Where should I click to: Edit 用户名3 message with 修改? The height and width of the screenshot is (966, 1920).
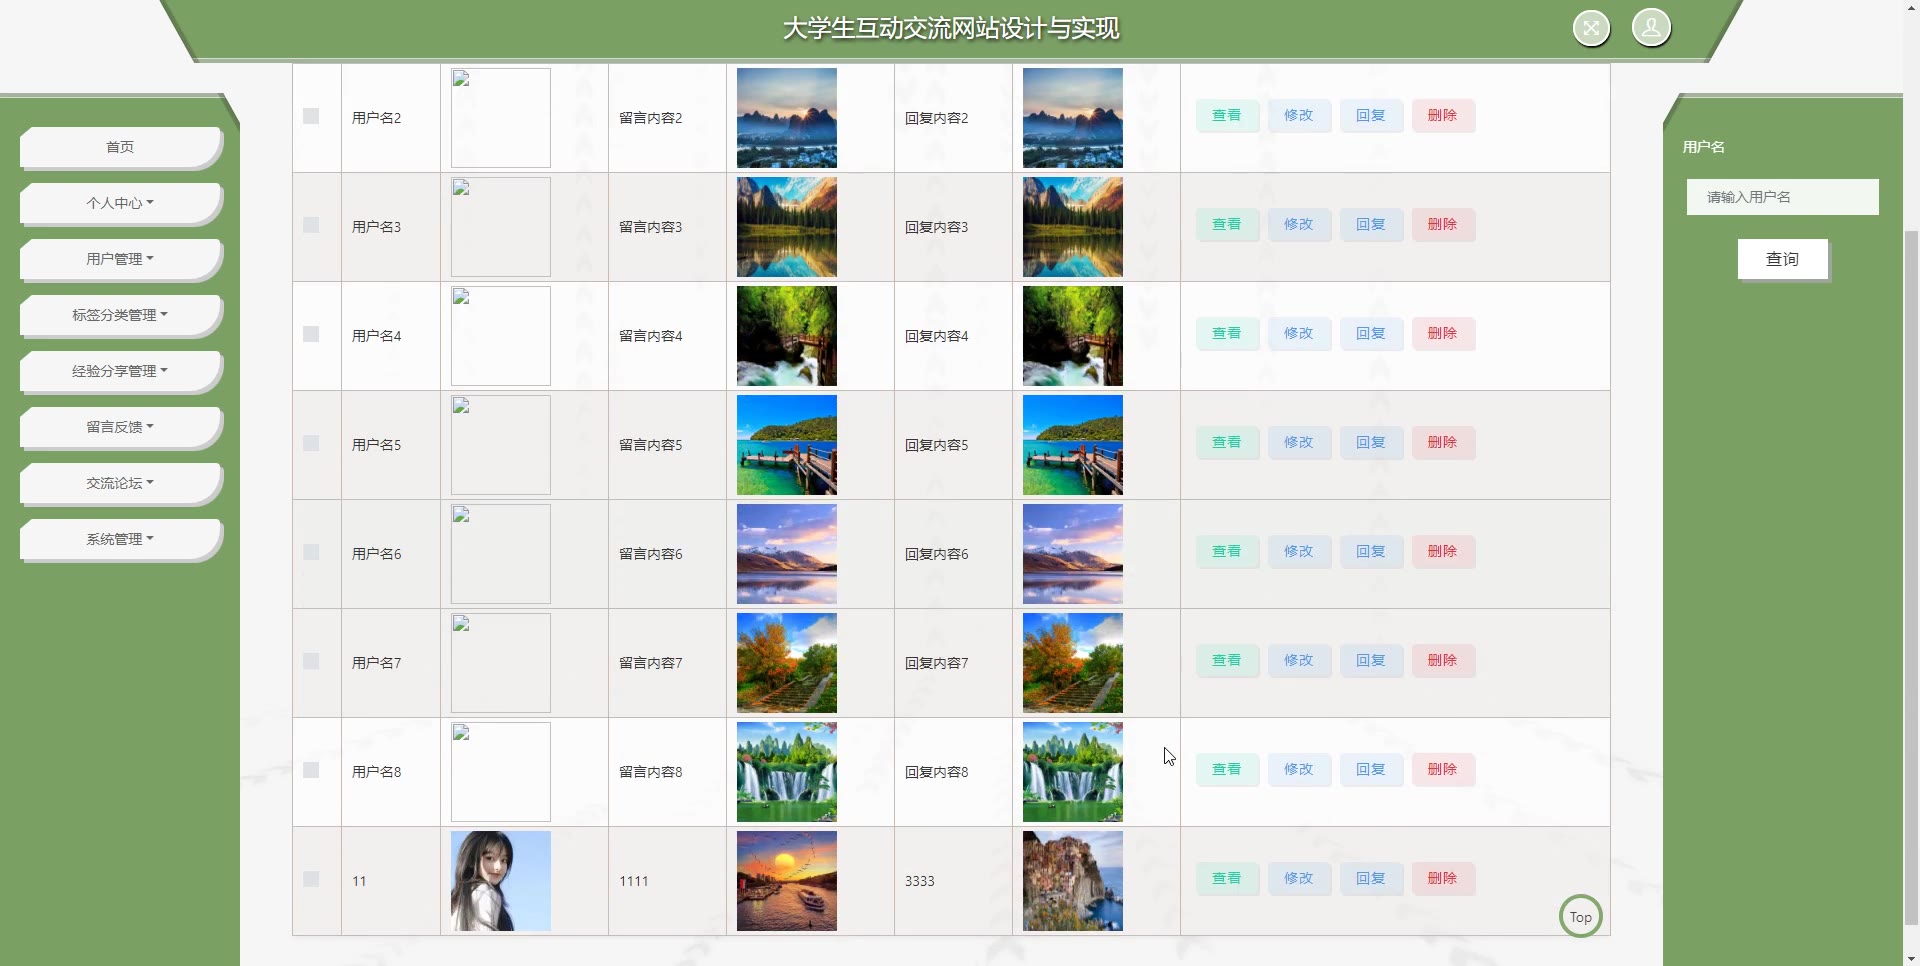tap(1299, 224)
